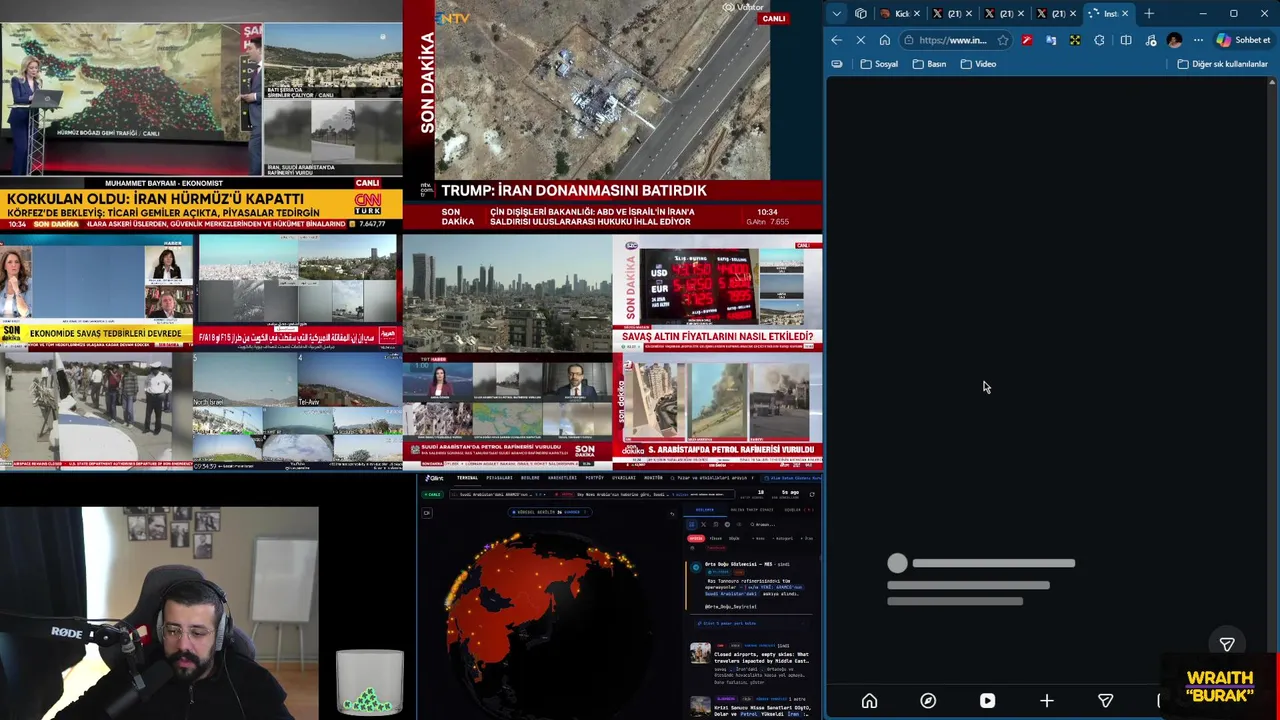The height and width of the screenshot is (720, 1280).
Task: Click the Closed airports, empty skies headline
Action: (761, 659)
